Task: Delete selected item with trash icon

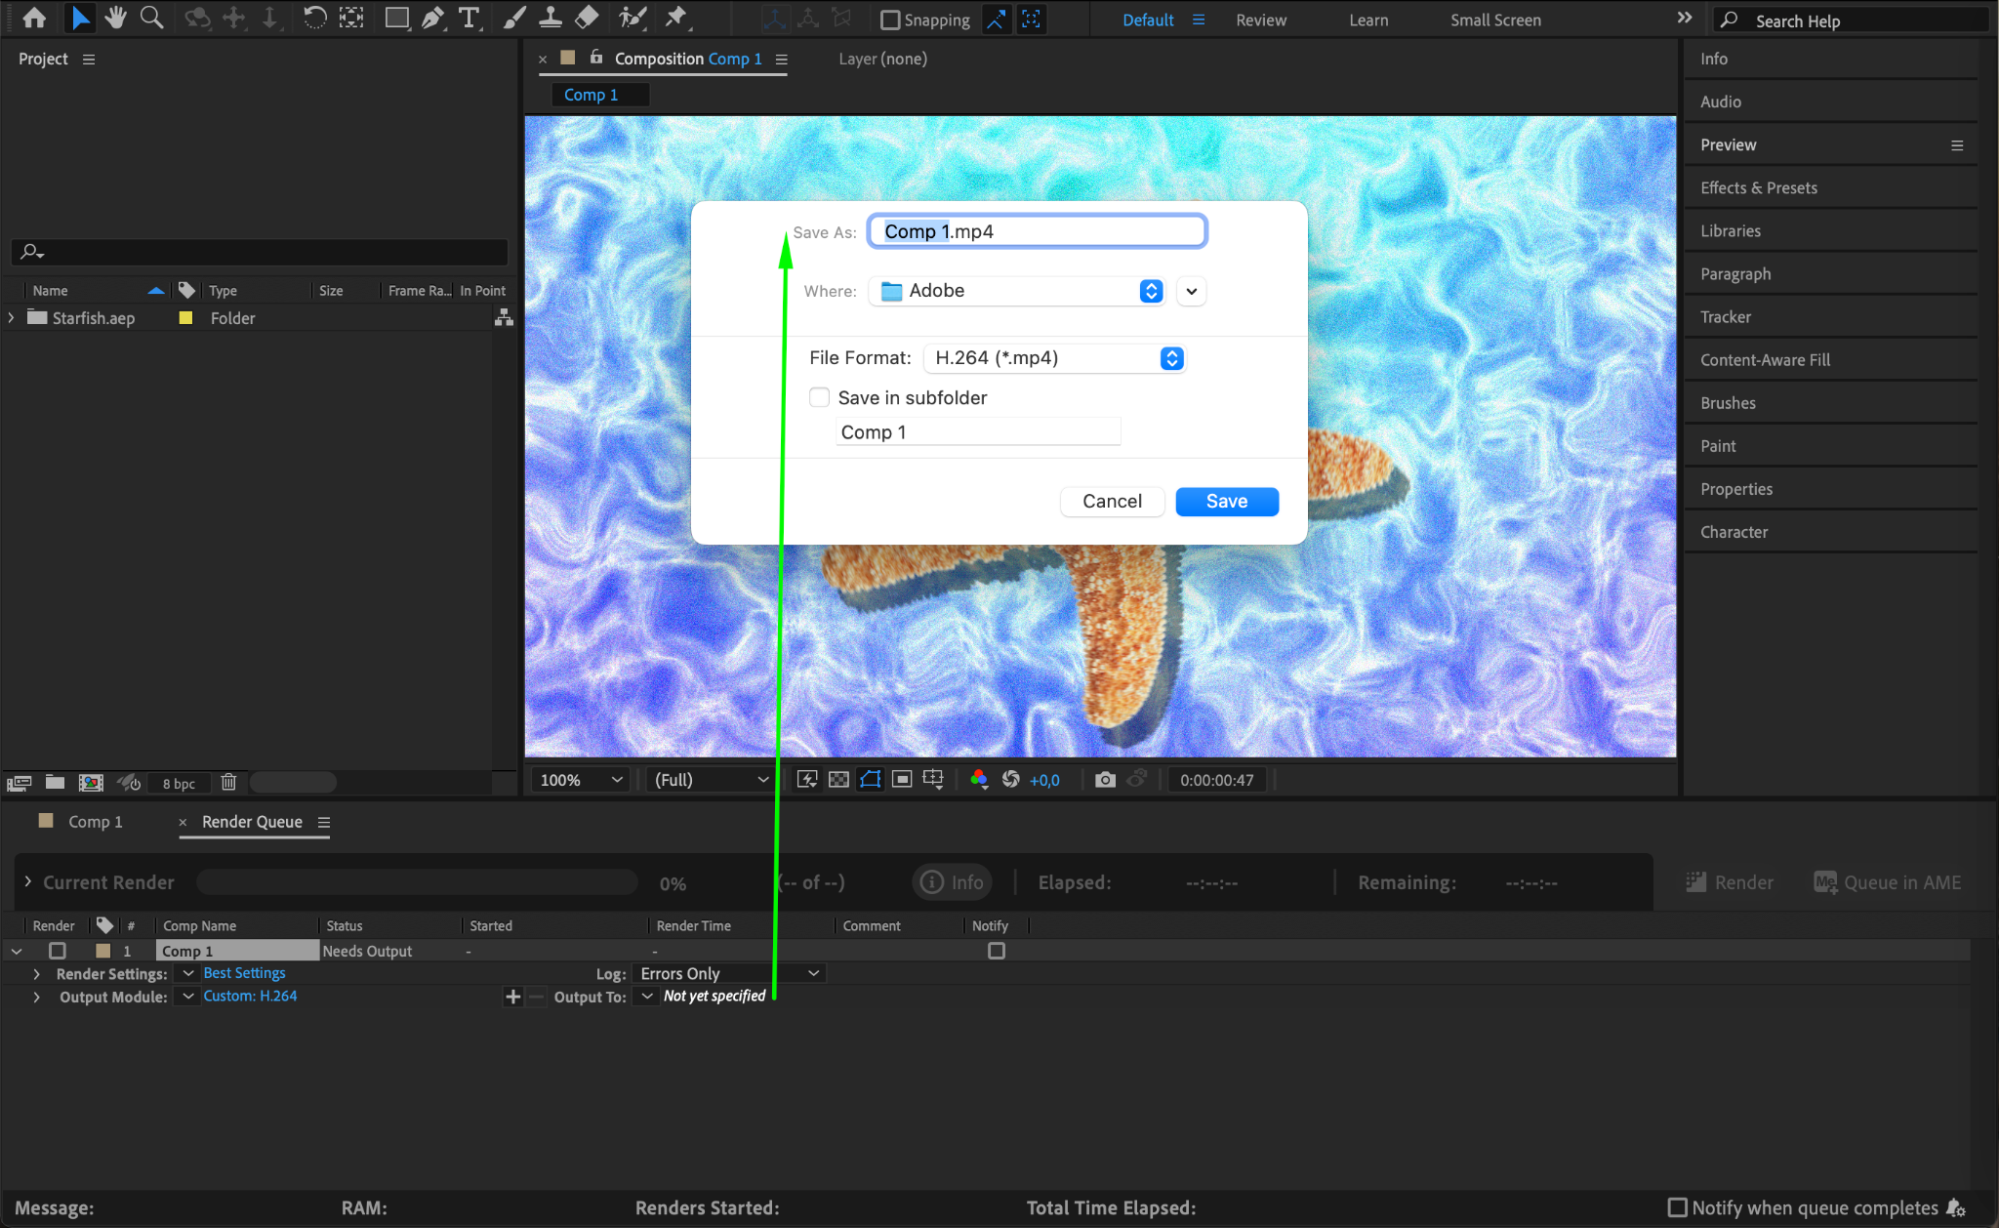Action: click(228, 782)
